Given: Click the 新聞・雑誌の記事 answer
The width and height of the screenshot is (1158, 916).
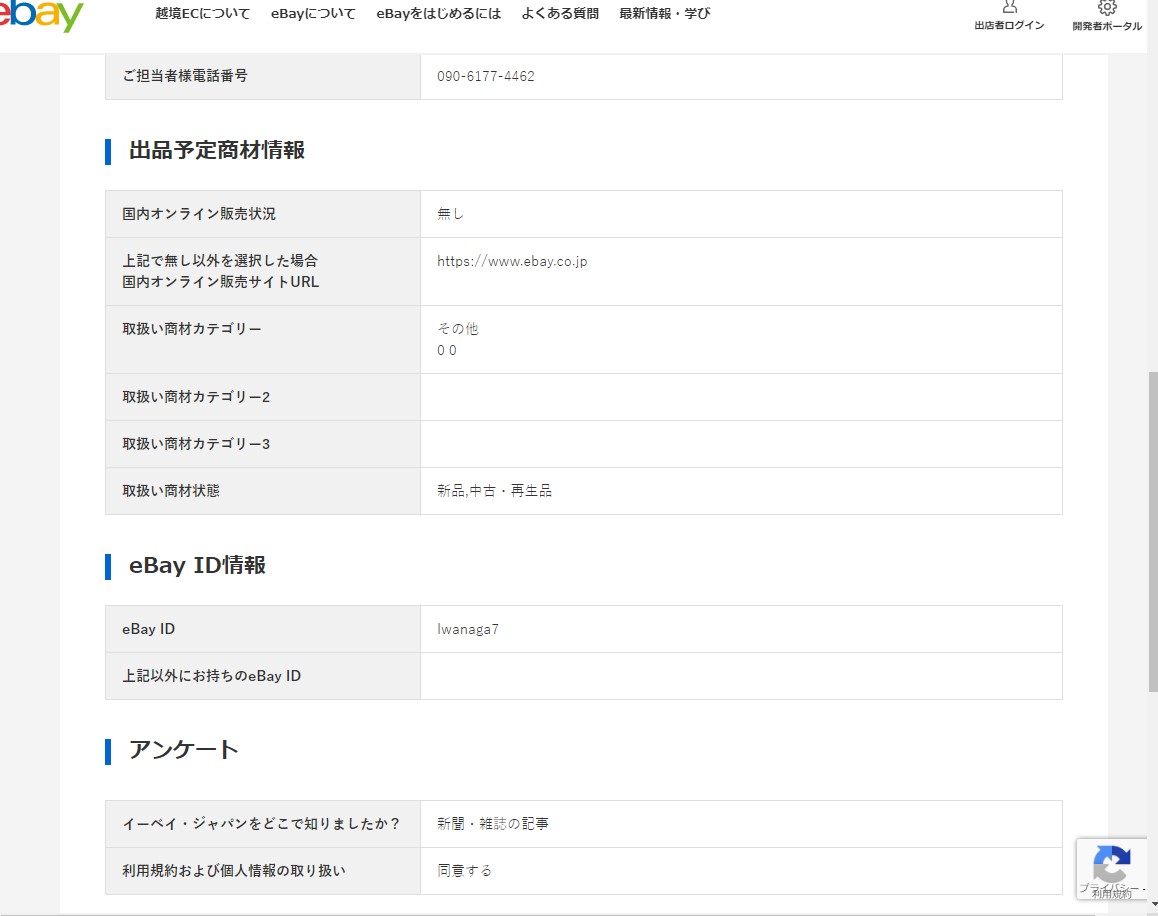Looking at the screenshot, I should click(x=493, y=824).
